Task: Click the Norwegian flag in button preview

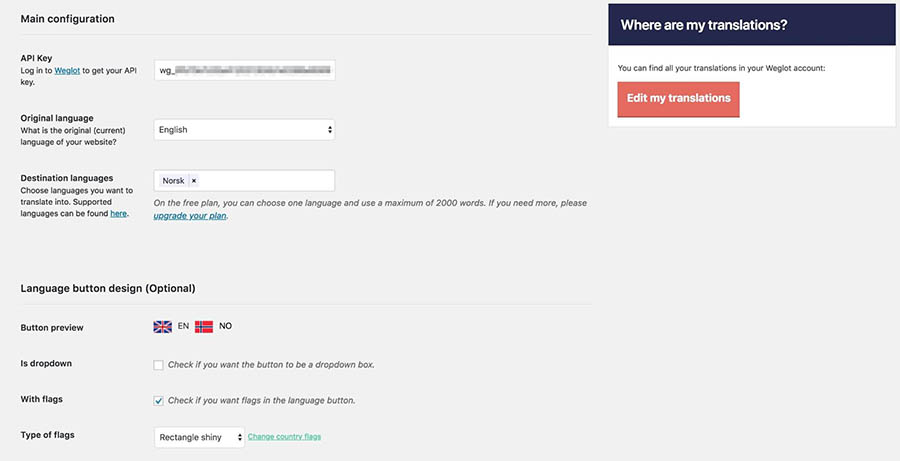Action: [x=204, y=326]
